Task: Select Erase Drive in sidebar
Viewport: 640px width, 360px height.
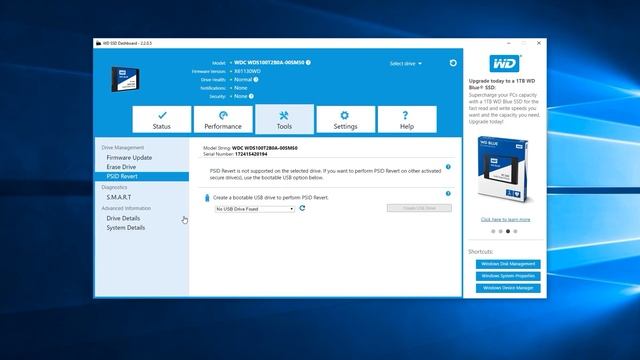Action: tap(121, 167)
